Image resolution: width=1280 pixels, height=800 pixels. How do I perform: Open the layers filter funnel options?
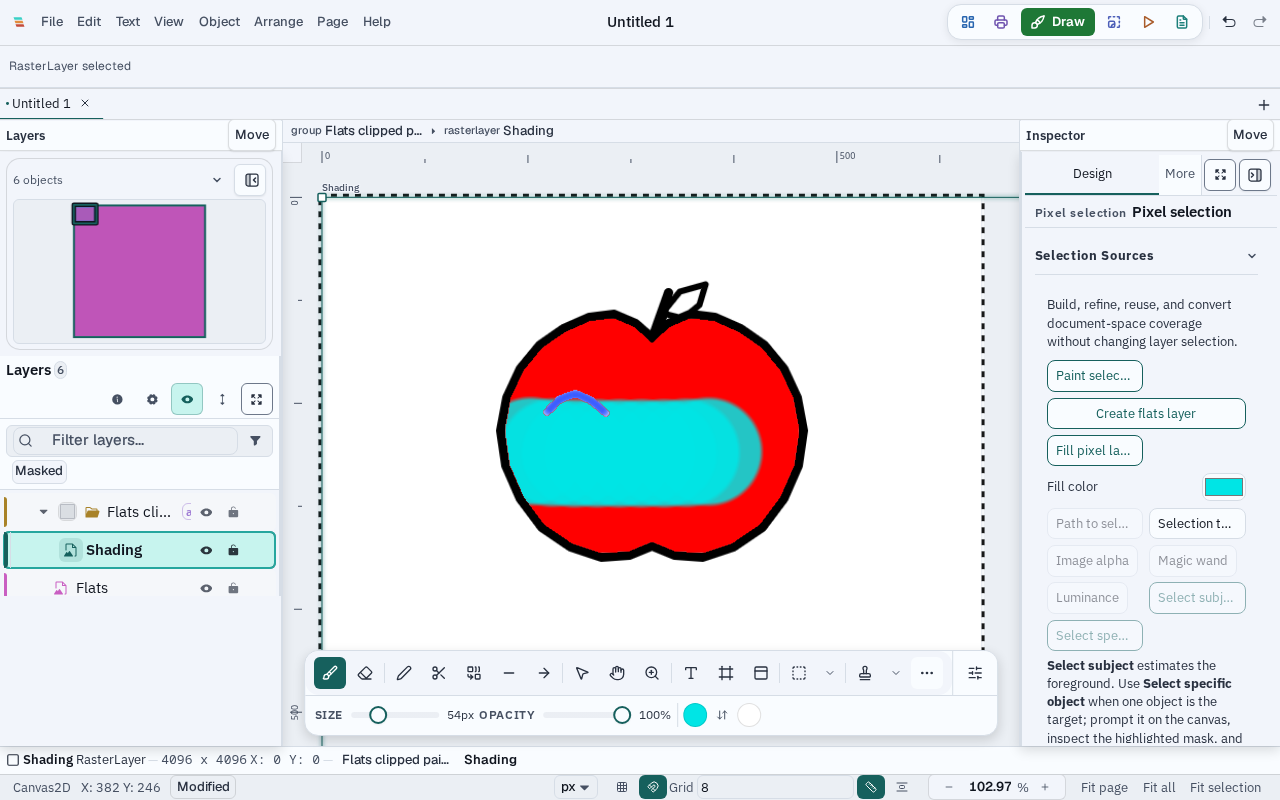tap(255, 440)
